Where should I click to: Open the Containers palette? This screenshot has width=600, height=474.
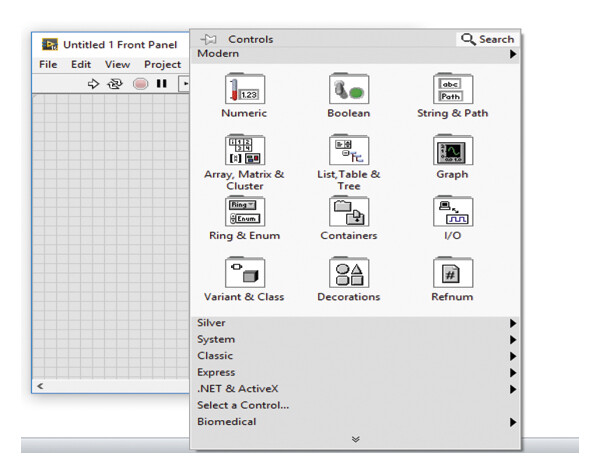349,211
